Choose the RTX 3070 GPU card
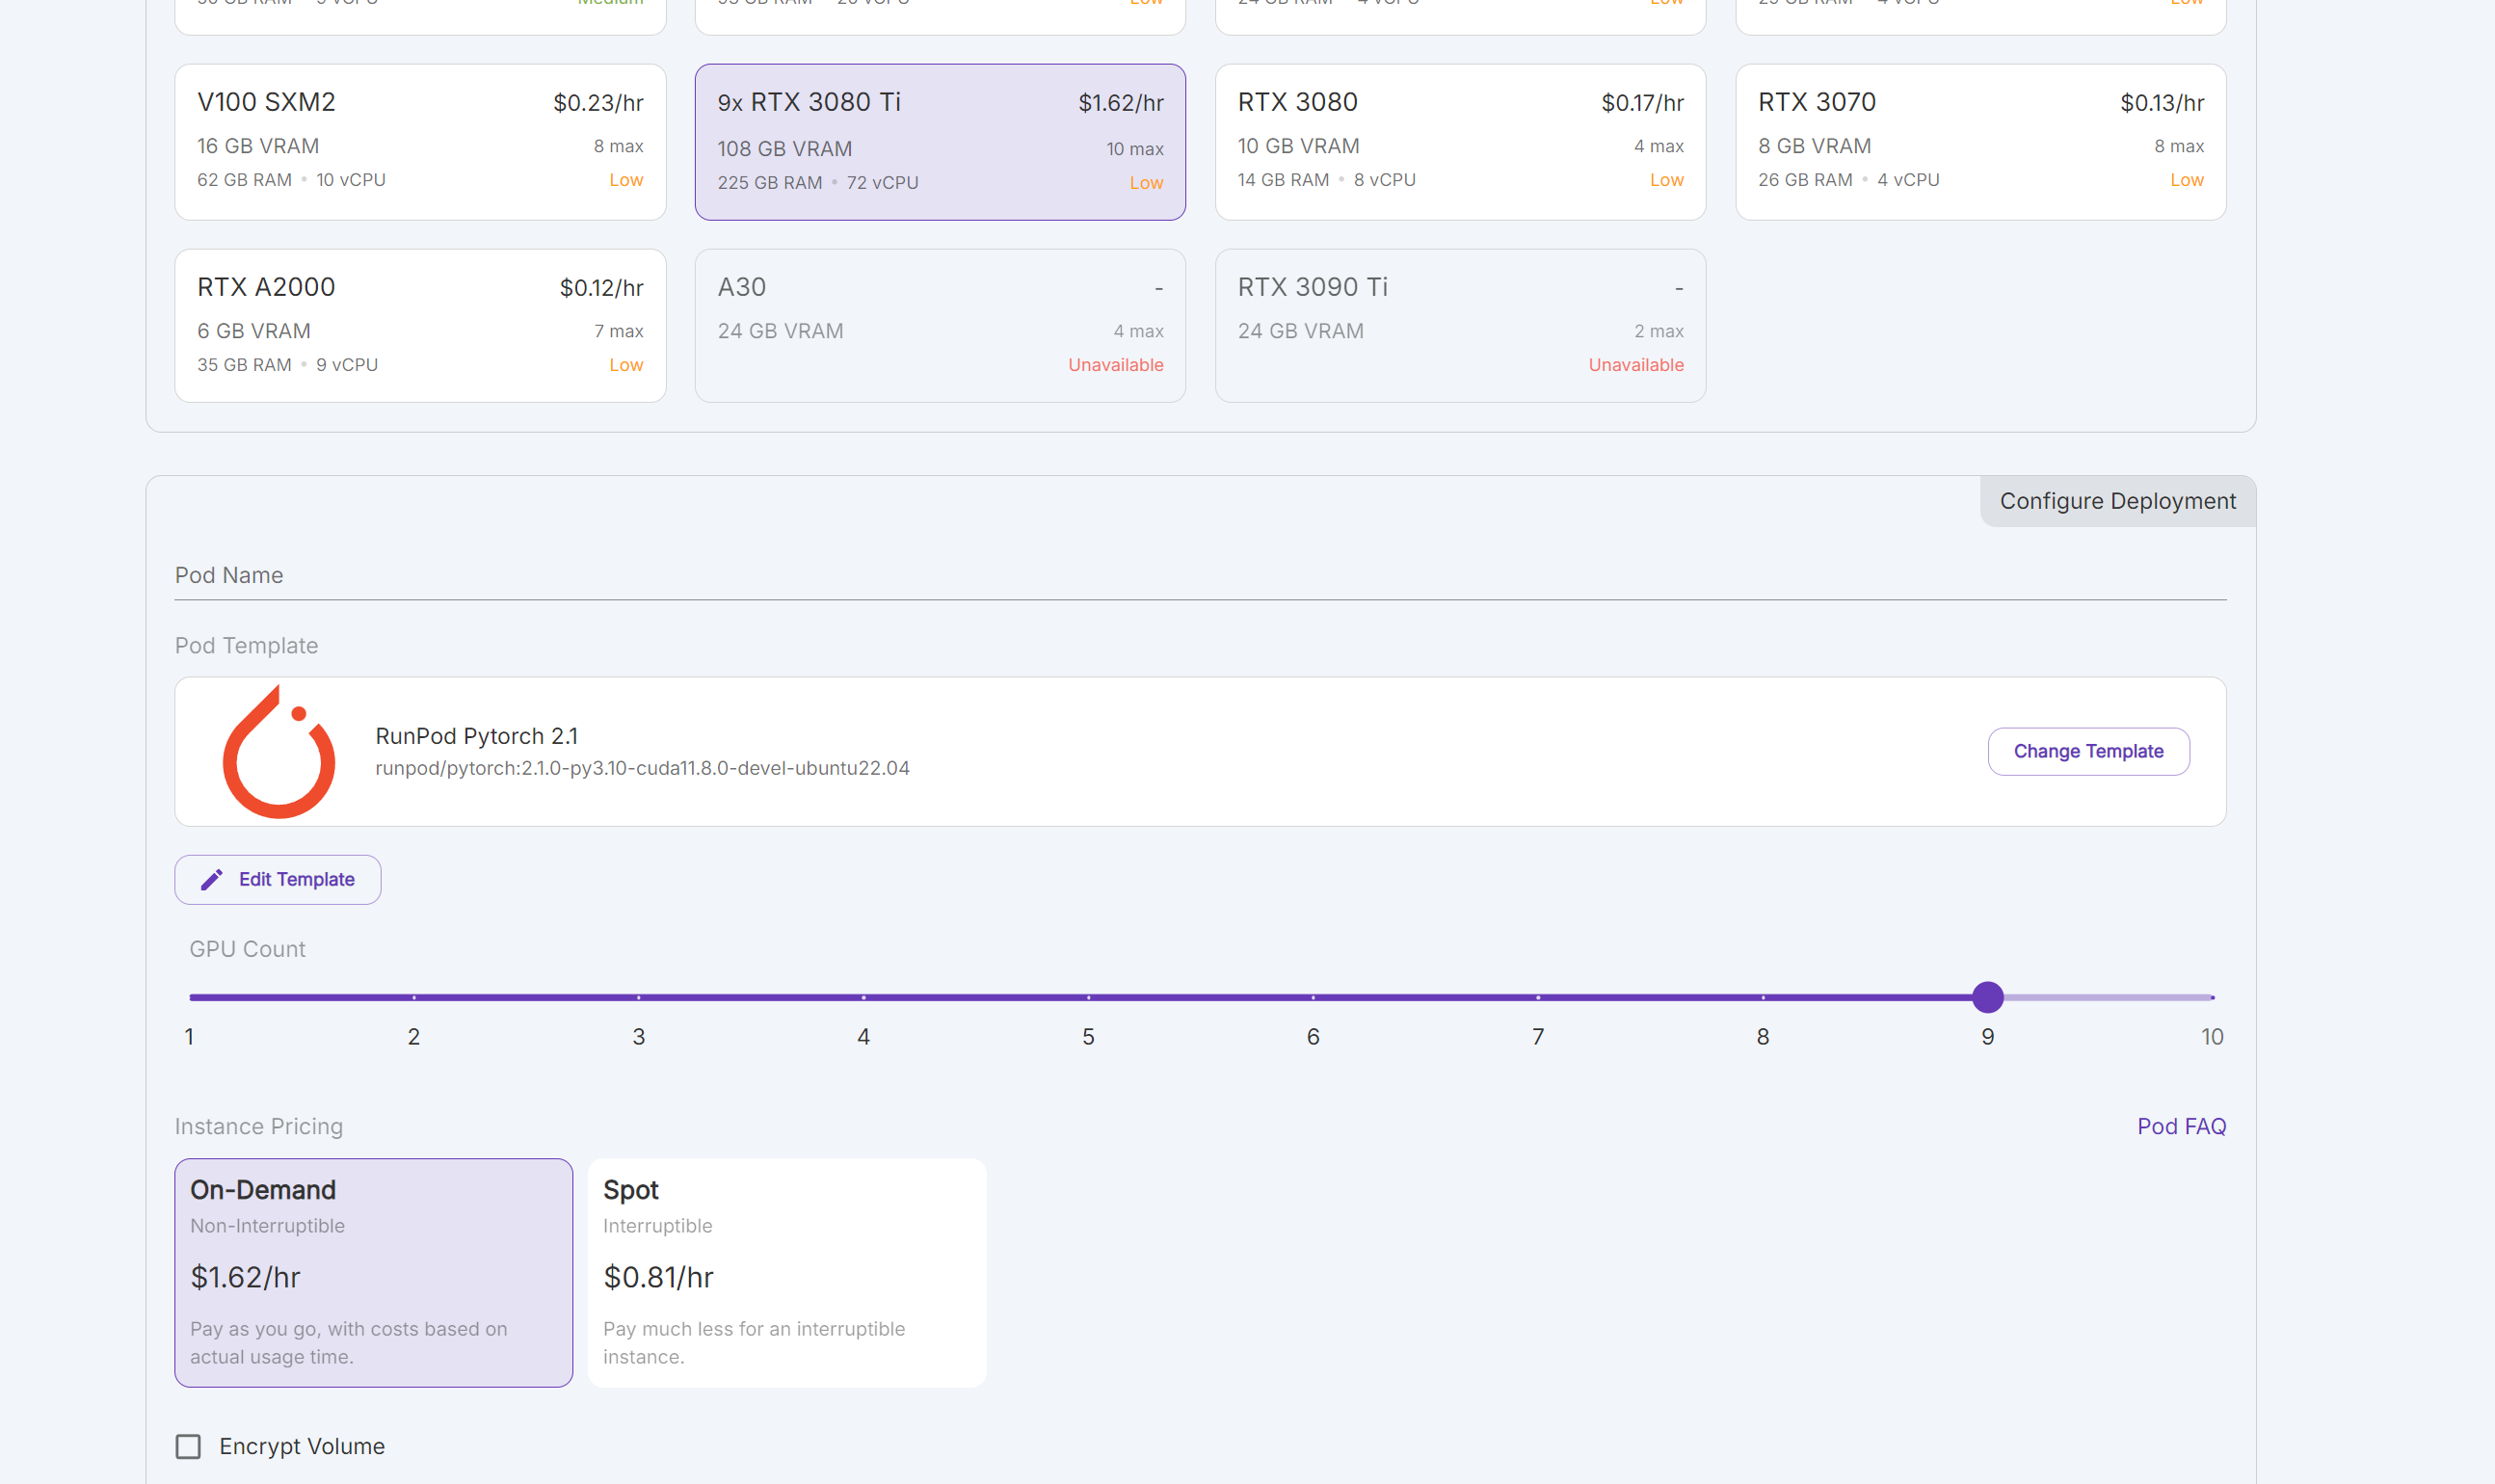Image resolution: width=2495 pixels, height=1484 pixels. tap(1979, 142)
